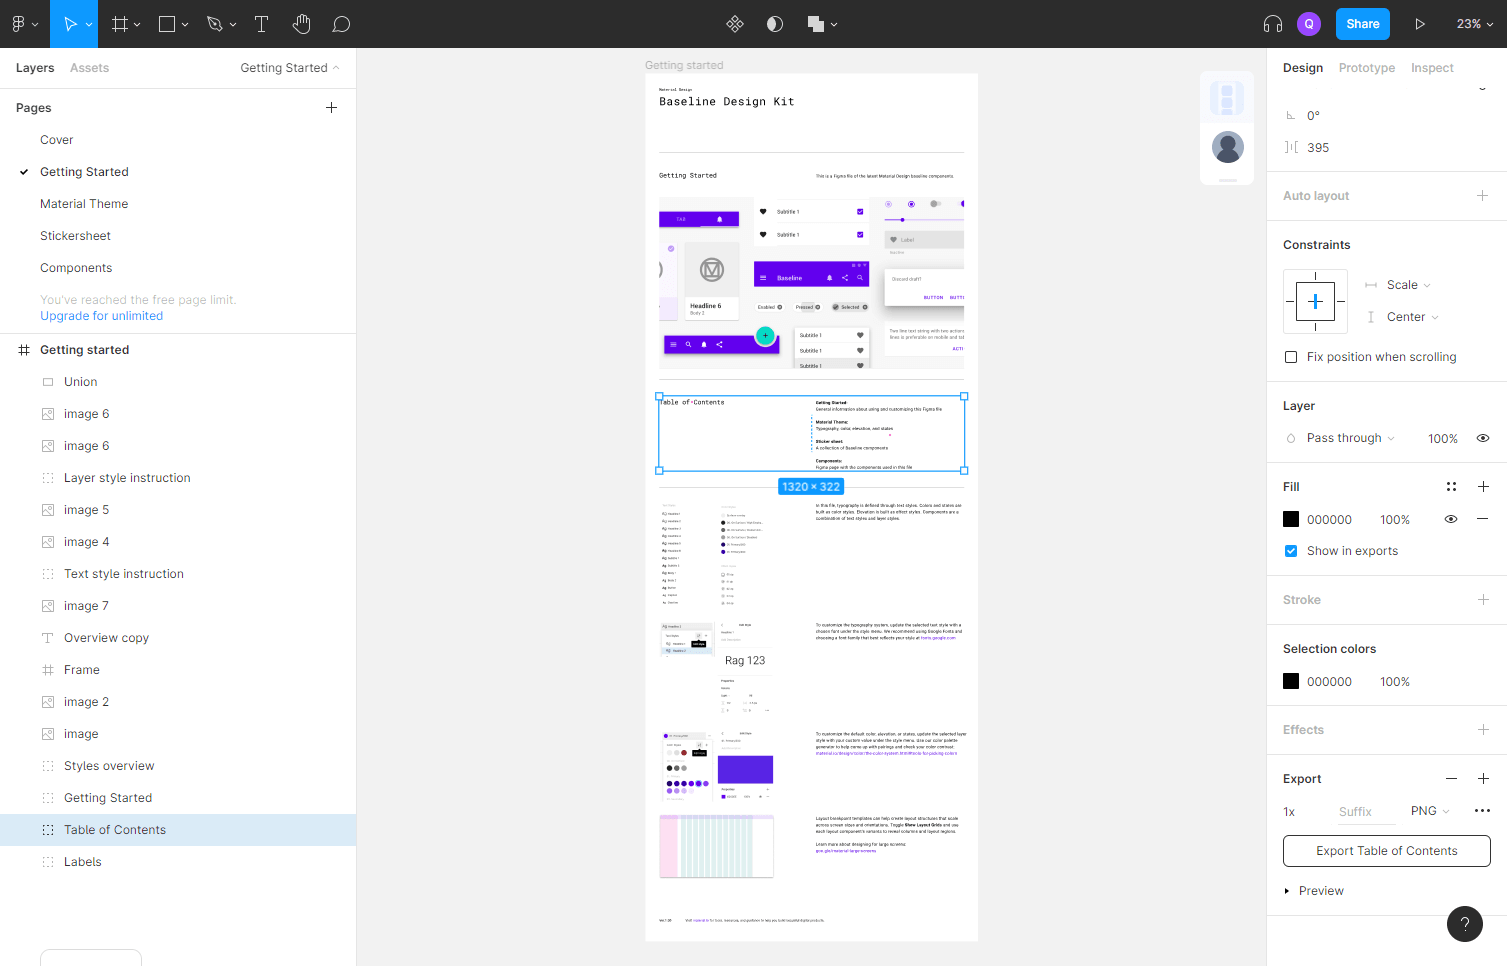Select the Comment tool
The image size is (1507, 966).
341,24
